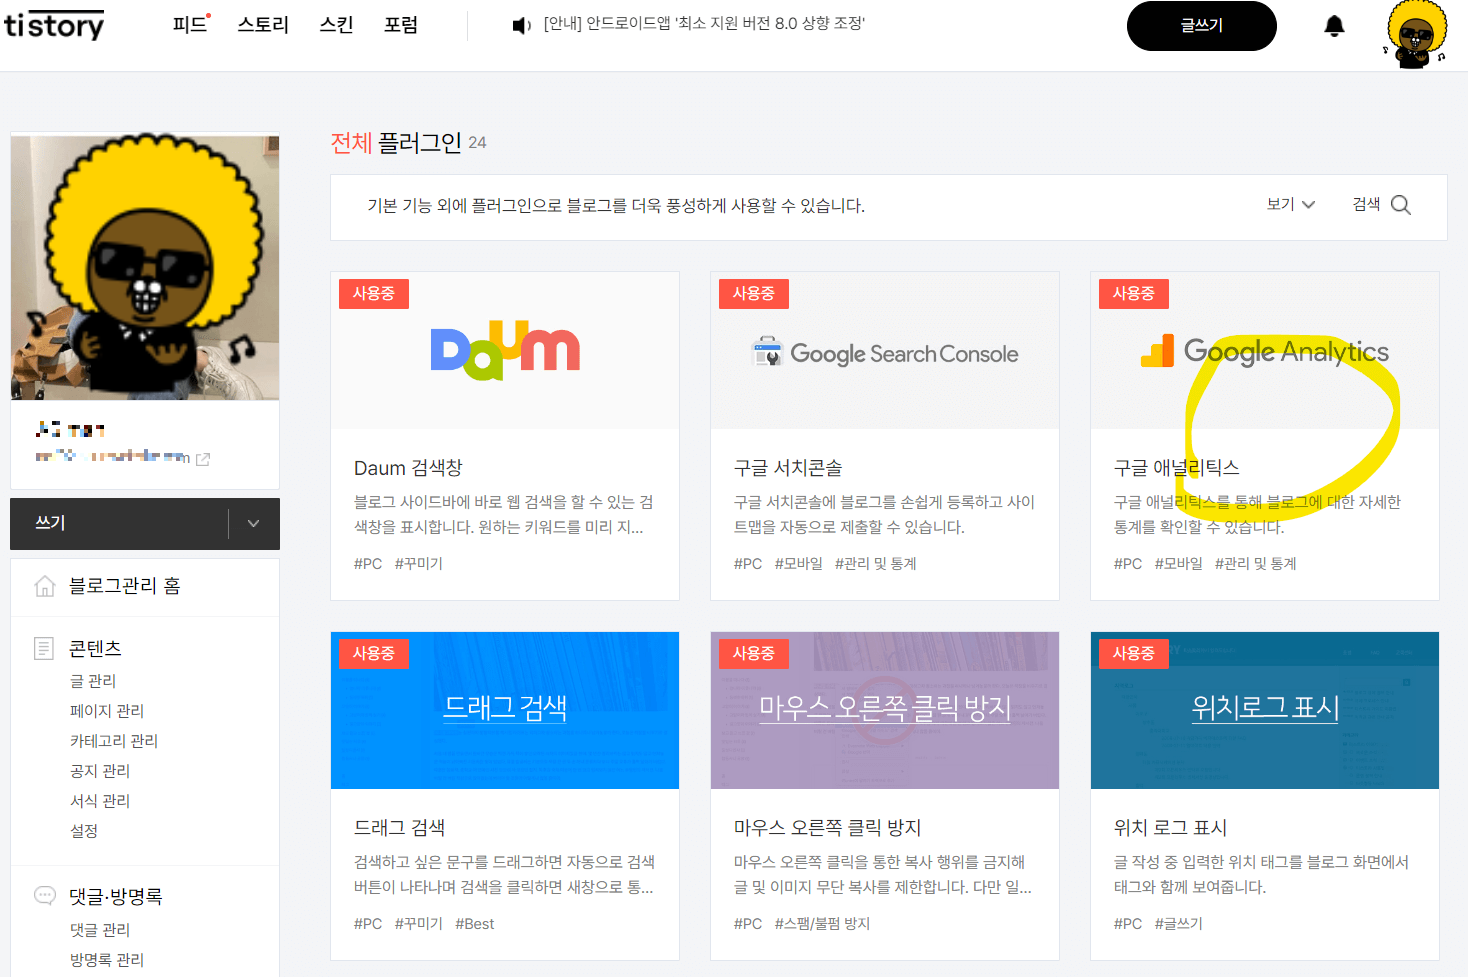
Task: Open 설정 under 콘텐츠
Action: coord(84,831)
